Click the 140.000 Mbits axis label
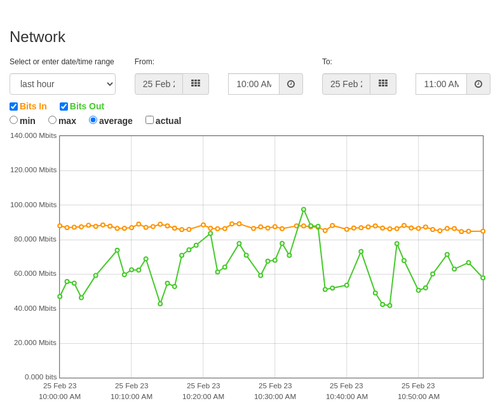 pyautogui.click(x=33, y=136)
